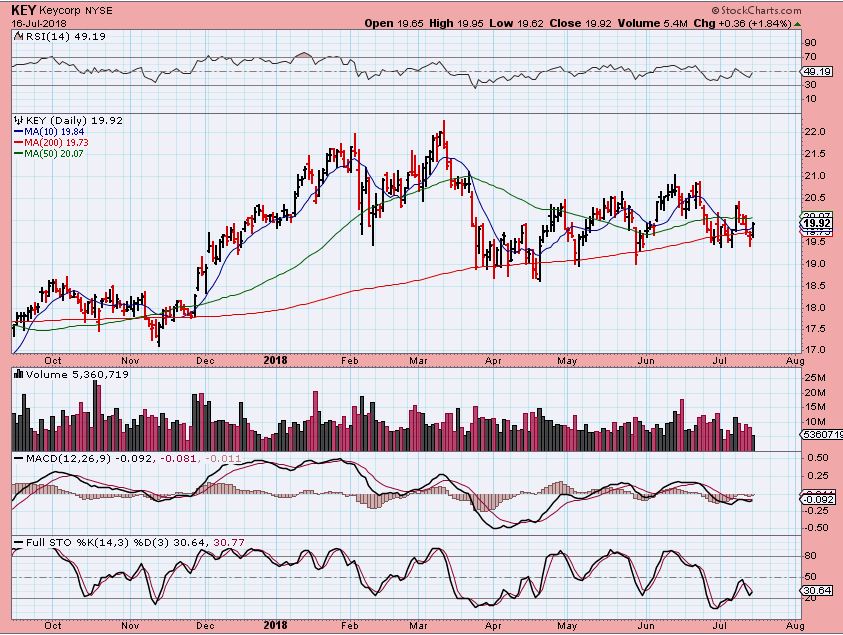Click the price bar icon beside KEY (Daily)
843x635 pixels.
point(18,120)
